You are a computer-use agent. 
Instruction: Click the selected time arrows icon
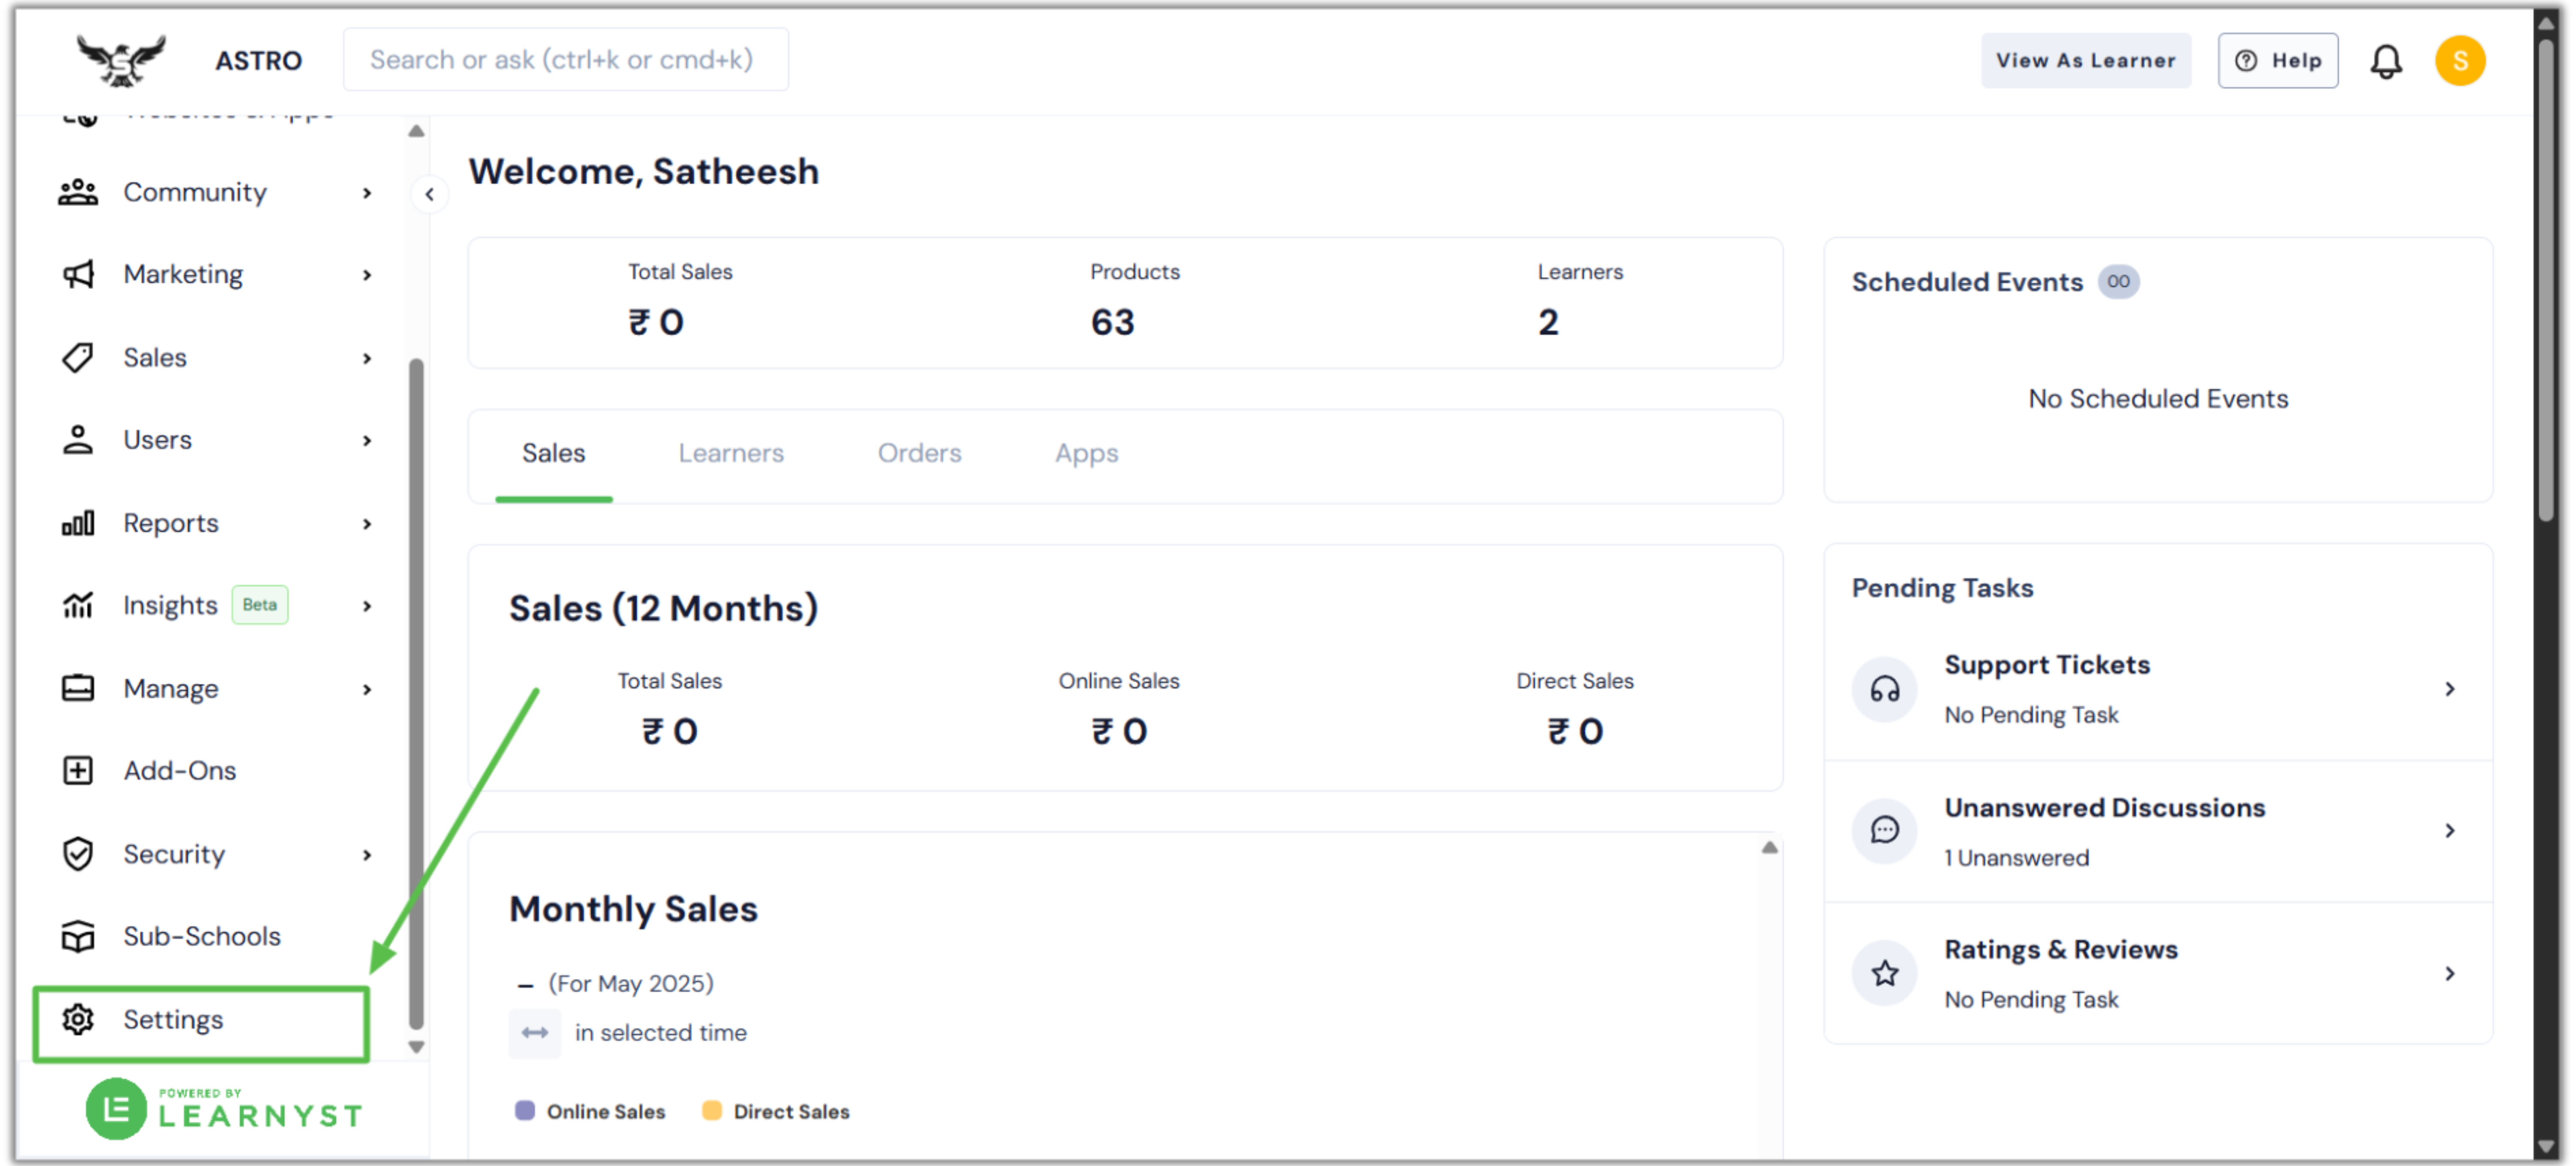535,1033
